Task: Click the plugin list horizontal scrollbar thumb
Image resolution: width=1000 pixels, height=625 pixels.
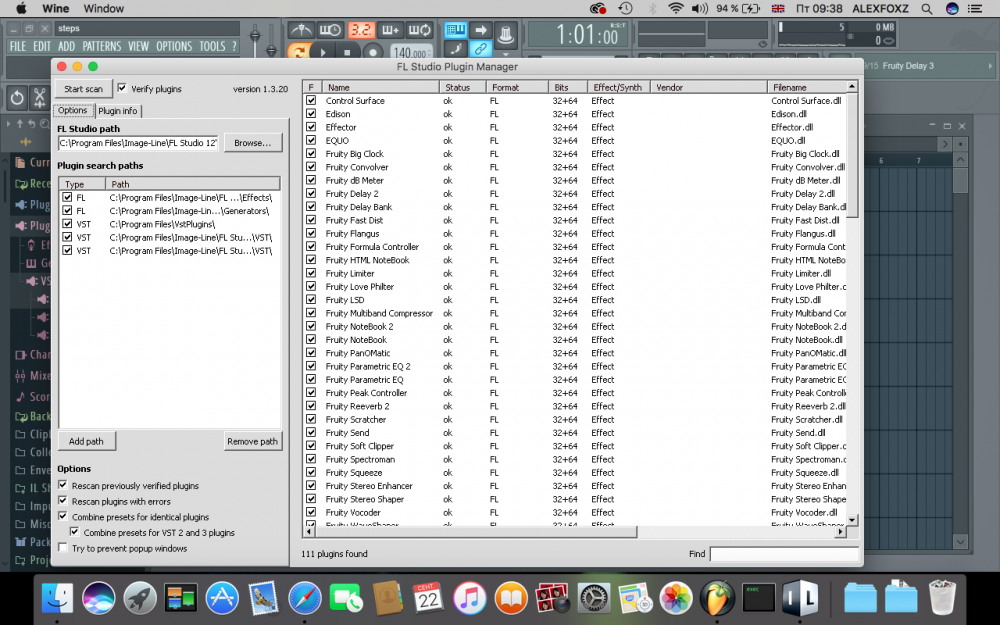Action: click(476, 531)
